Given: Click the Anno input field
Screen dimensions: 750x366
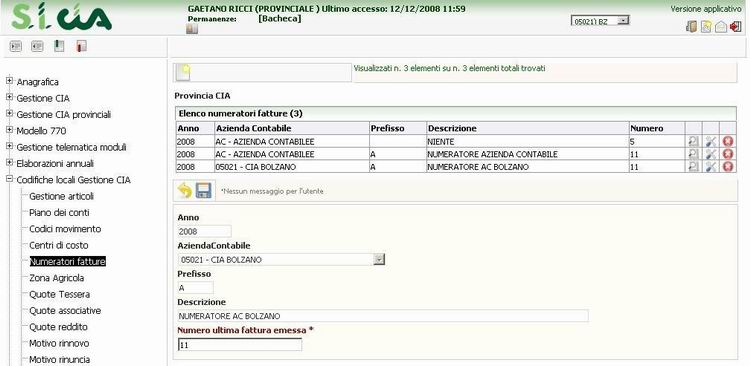Looking at the screenshot, I should pyautogui.click(x=204, y=232).
